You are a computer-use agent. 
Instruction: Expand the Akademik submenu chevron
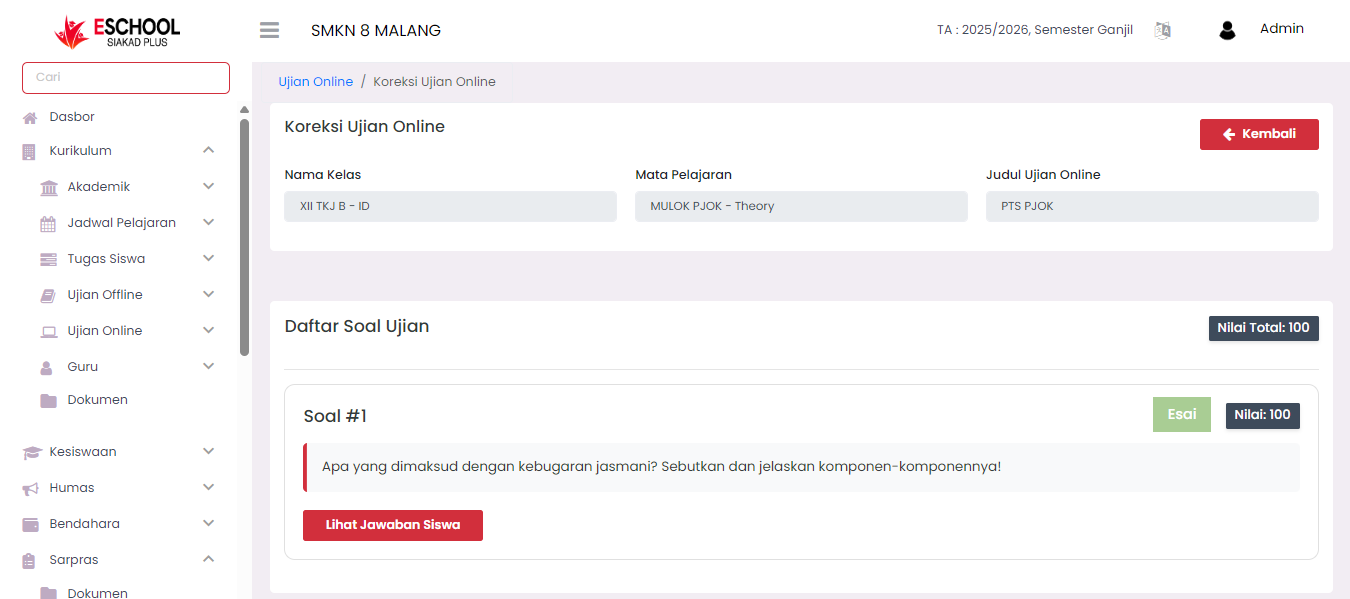[x=208, y=187]
